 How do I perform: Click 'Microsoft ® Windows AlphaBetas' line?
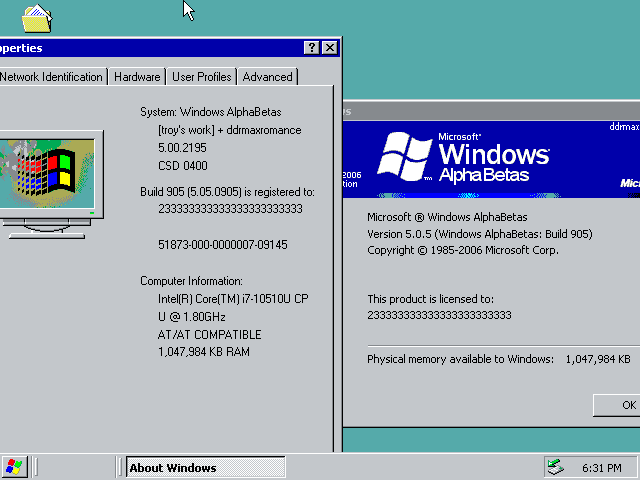447,217
